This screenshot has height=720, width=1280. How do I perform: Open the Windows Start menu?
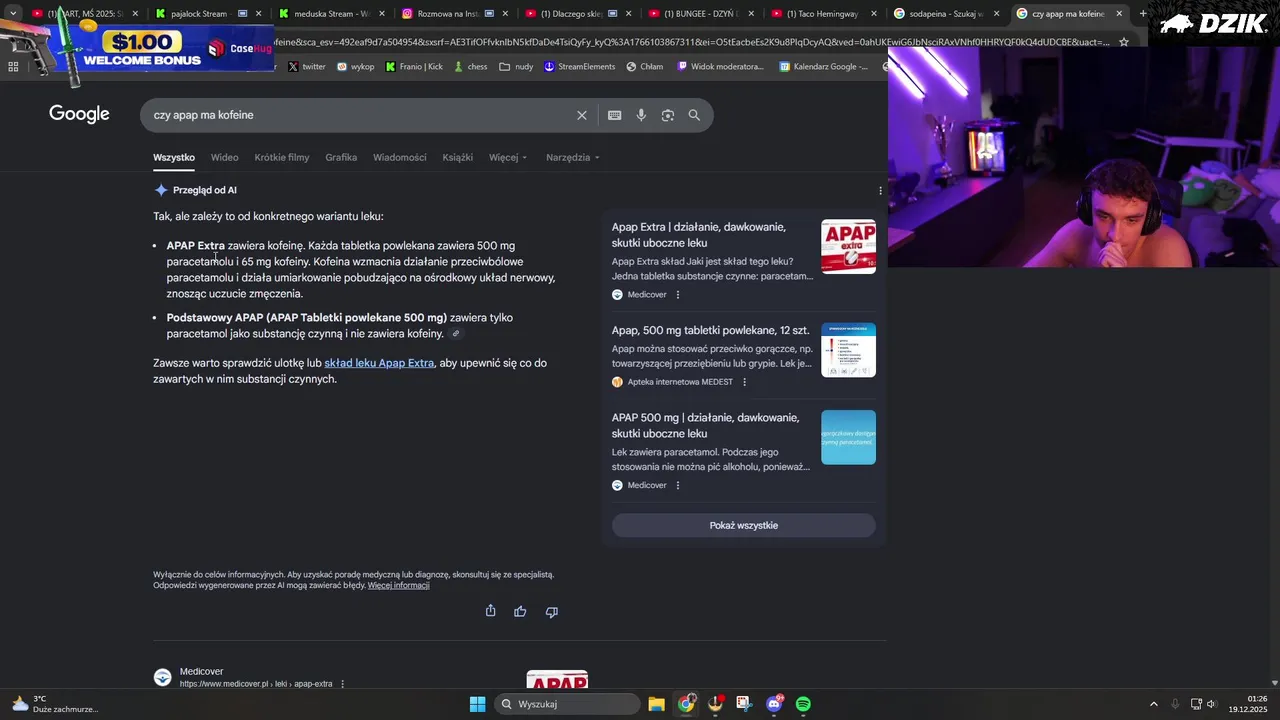pyautogui.click(x=477, y=704)
